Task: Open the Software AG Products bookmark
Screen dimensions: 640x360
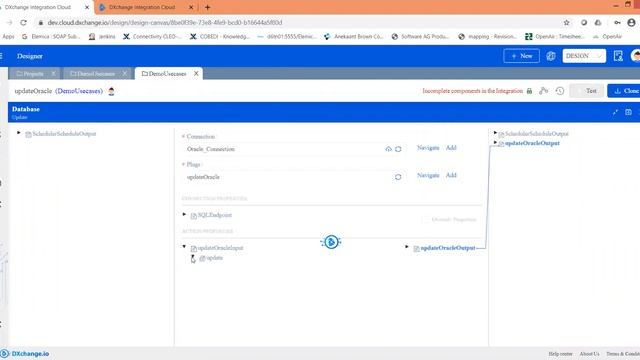Action: point(420,36)
